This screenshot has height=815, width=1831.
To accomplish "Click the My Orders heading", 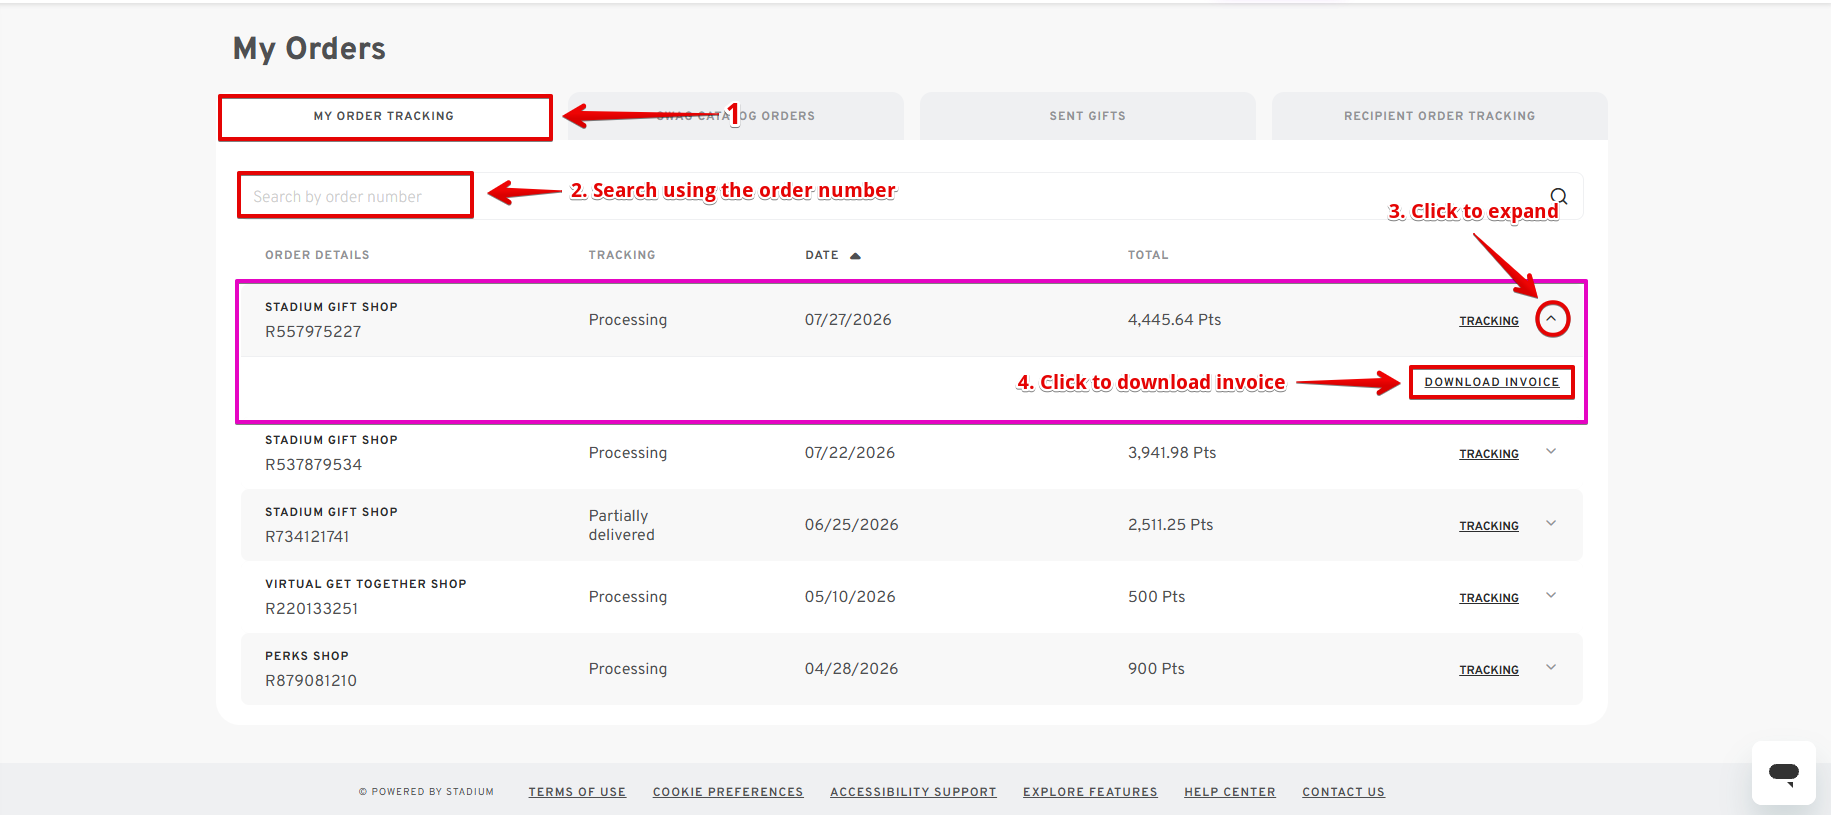I will [x=309, y=48].
